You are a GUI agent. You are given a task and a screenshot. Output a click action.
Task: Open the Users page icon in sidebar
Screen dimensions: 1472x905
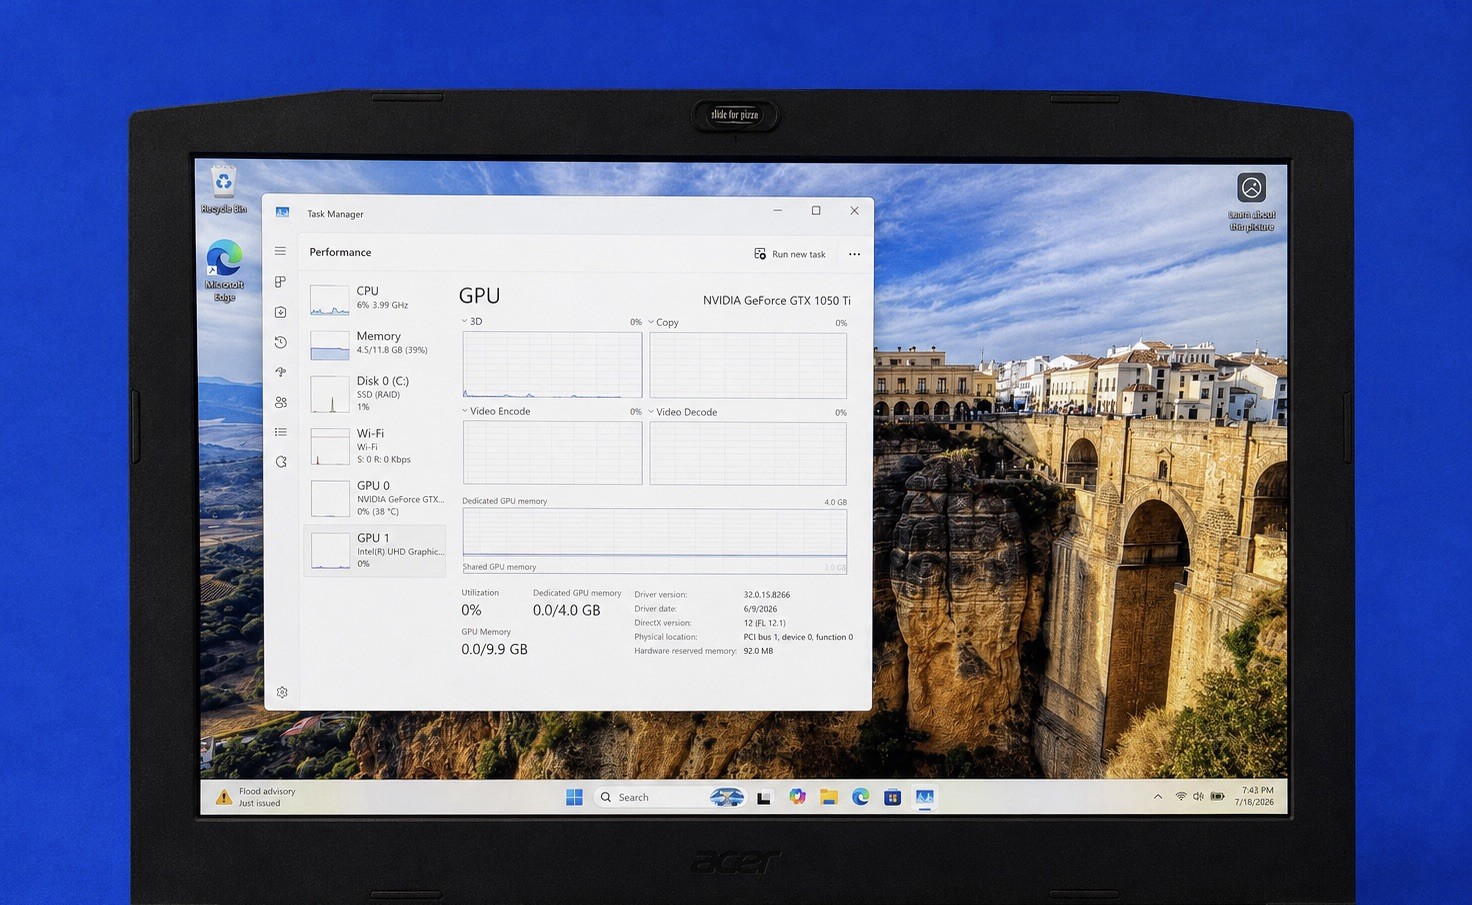click(x=281, y=402)
